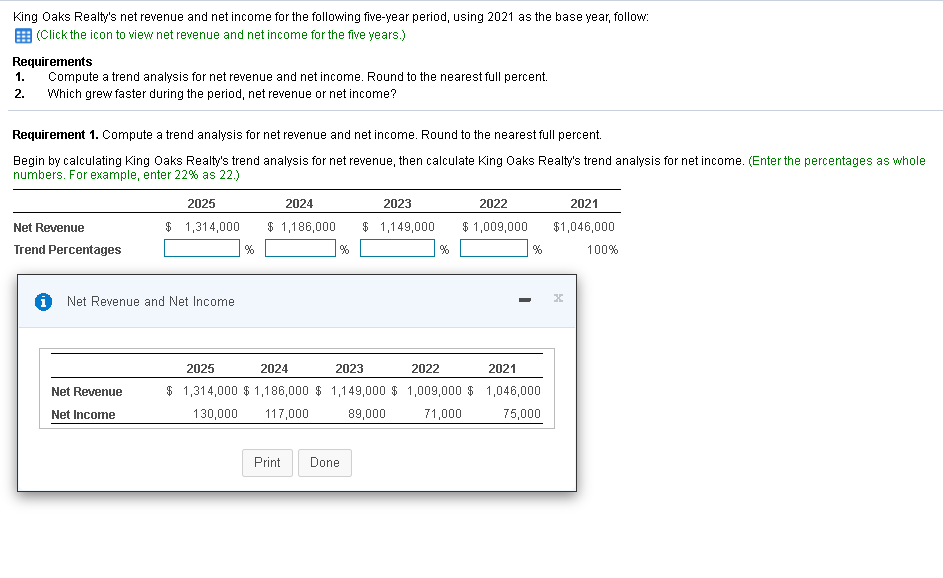This screenshot has height=578, width=943.
Task: Open the net revenue data table icon
Action: click(23, 35)
